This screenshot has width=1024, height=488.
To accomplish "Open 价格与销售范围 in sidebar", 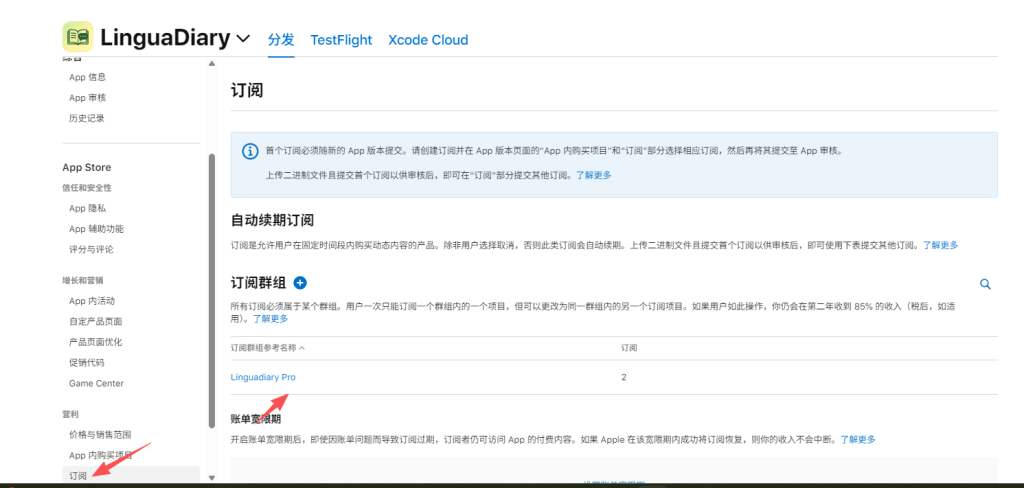I will (x=100, y=435).
